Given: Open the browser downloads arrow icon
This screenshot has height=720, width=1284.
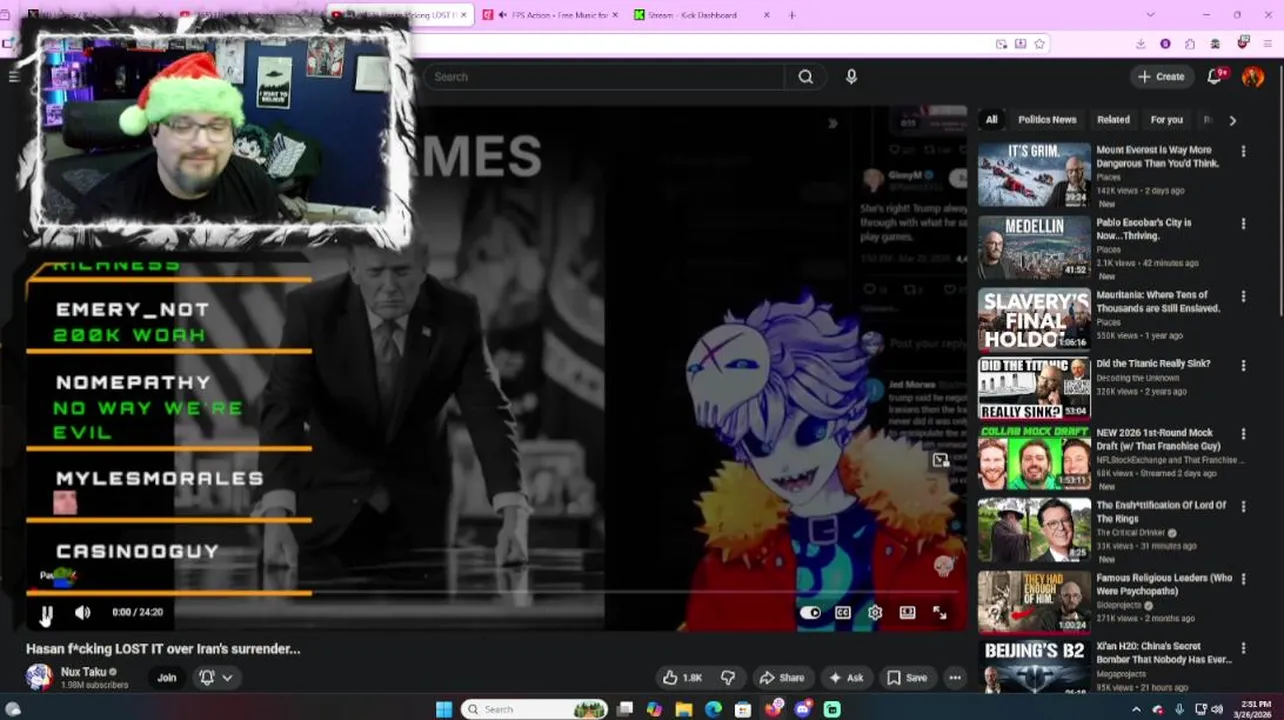Looking at the screenshot, I should pyautogui.click(x=1140, y=44).
